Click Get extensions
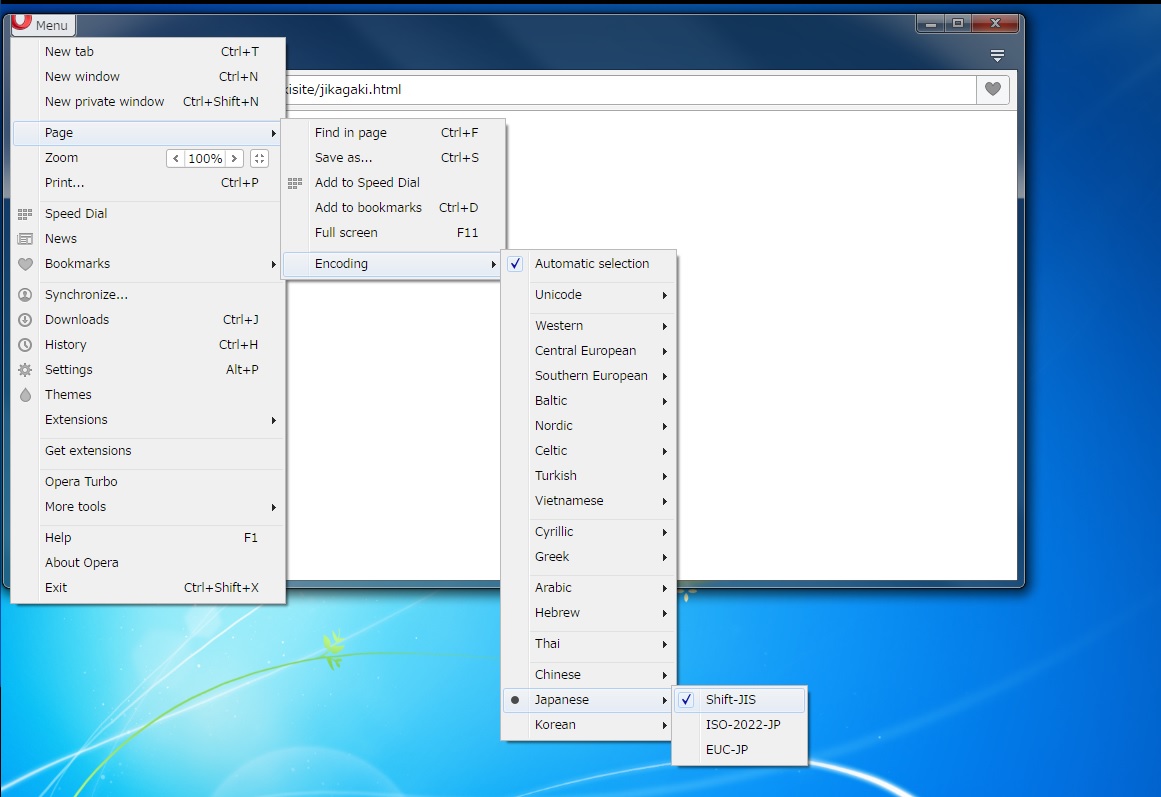 point(148,451)
